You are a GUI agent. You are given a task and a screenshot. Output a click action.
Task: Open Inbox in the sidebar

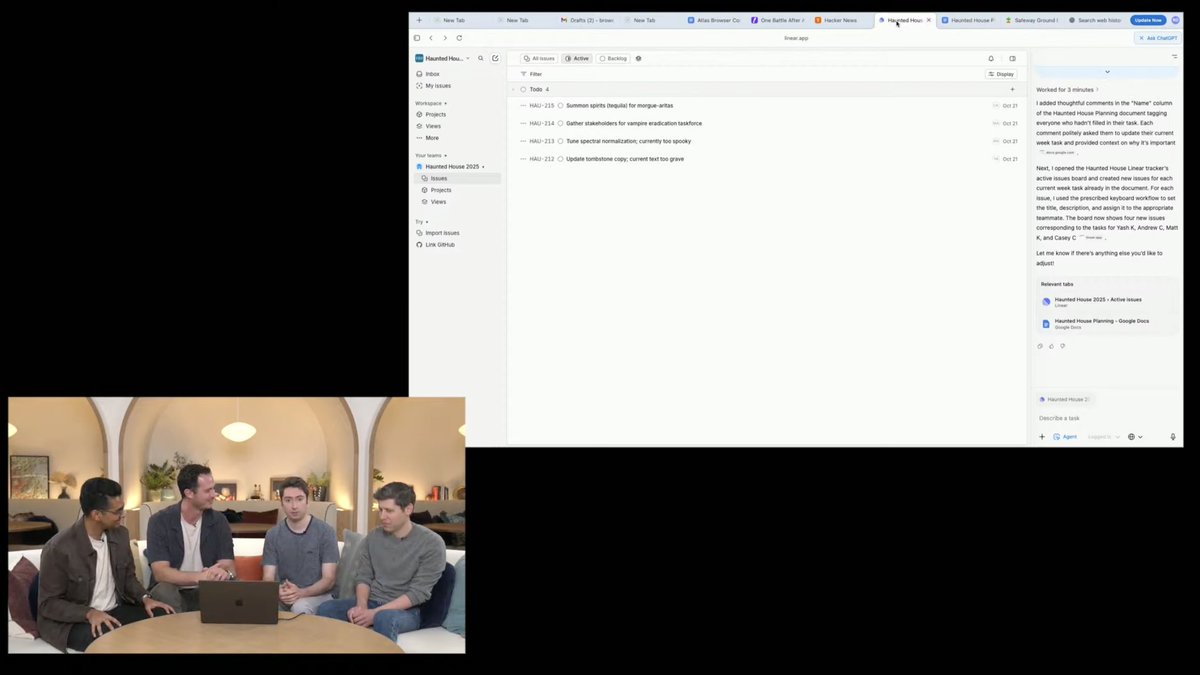click(x=428, y=74)
